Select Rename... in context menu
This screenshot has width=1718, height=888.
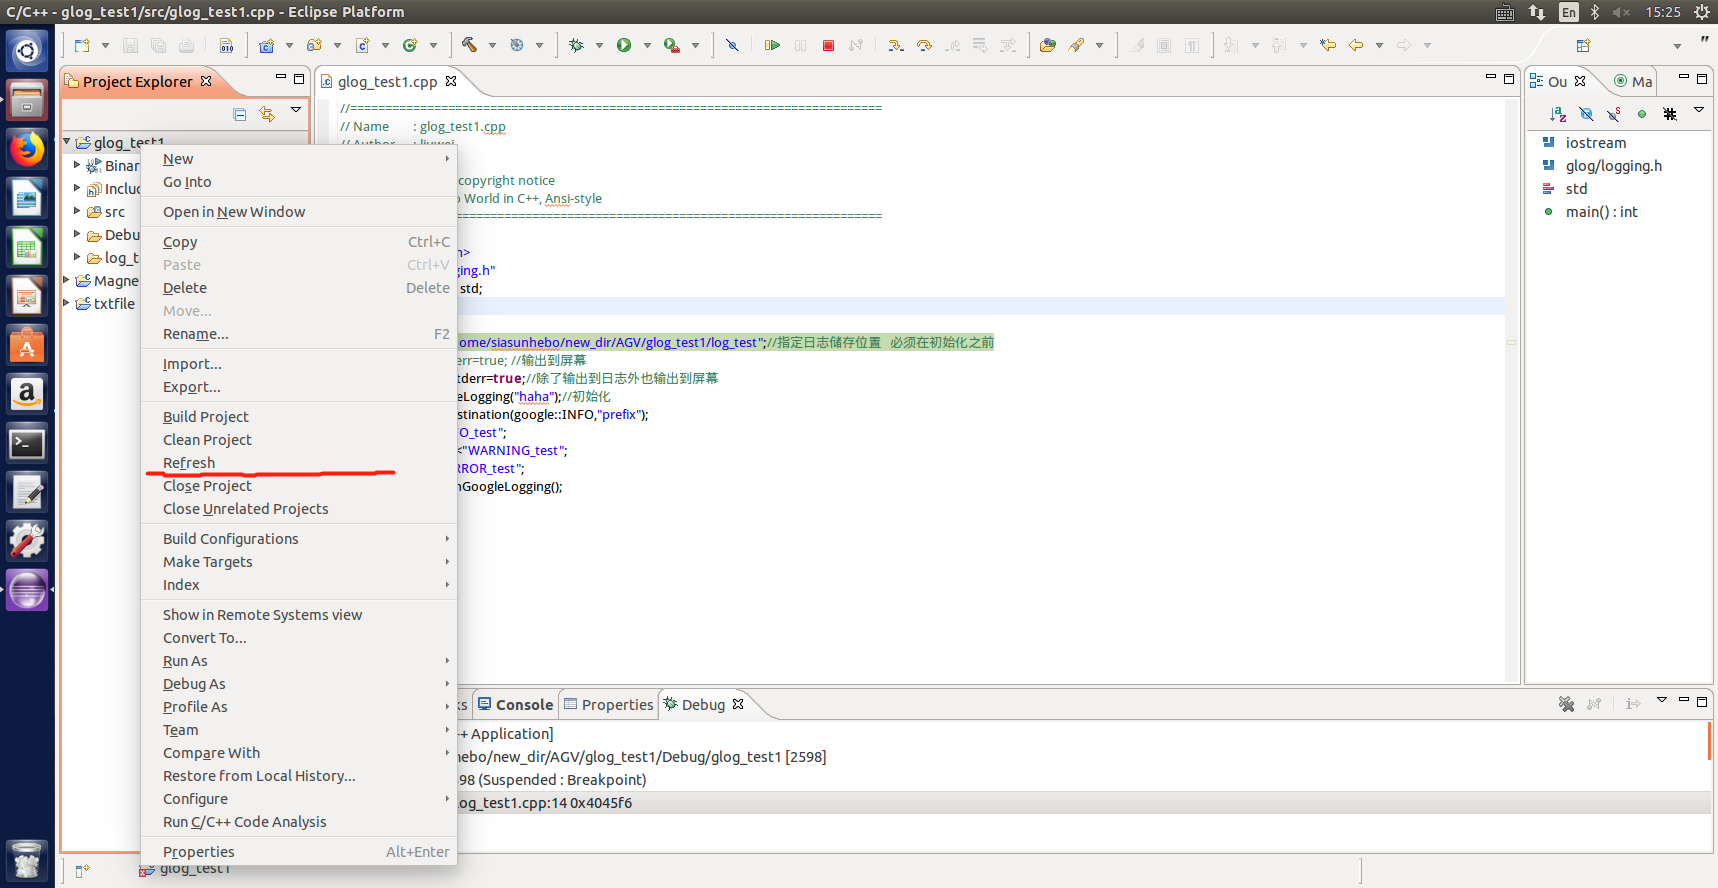pos(299,334)
